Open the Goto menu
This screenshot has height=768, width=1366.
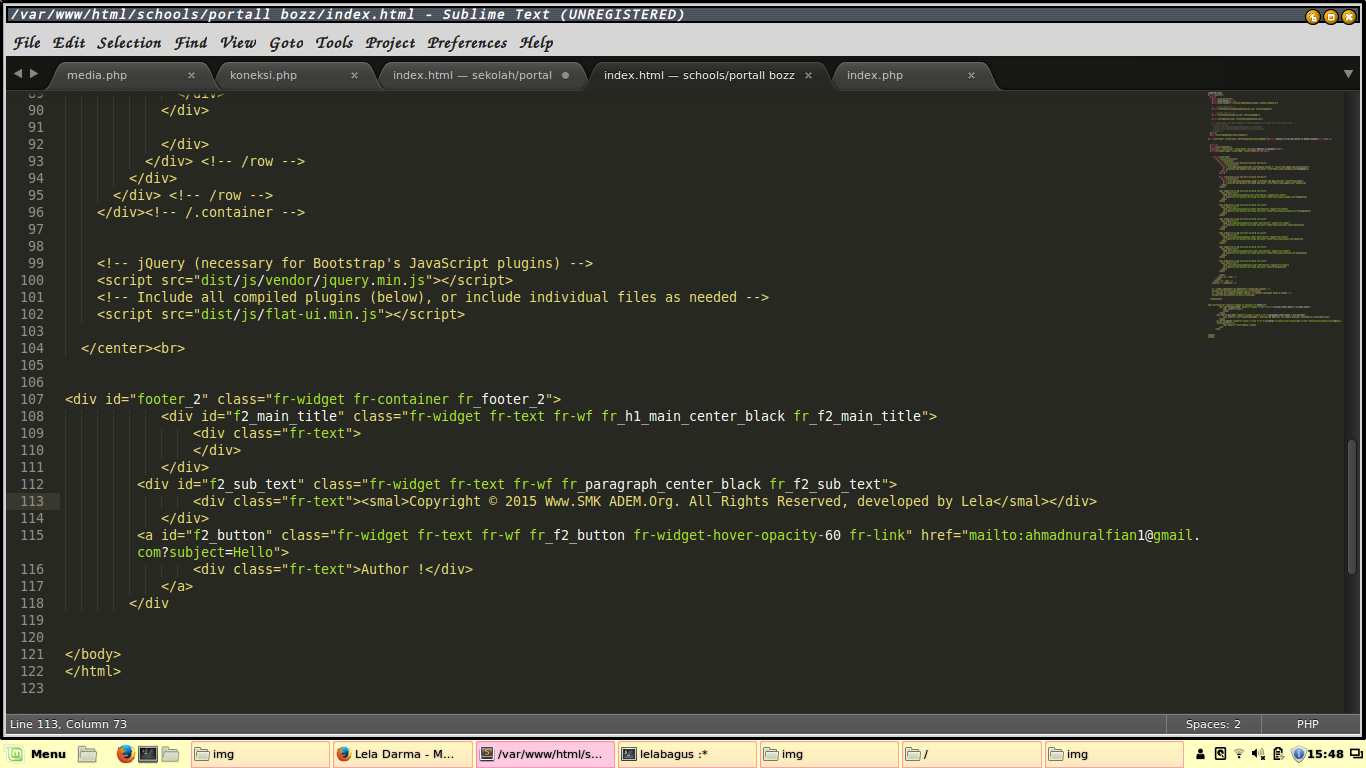point(286,43)
